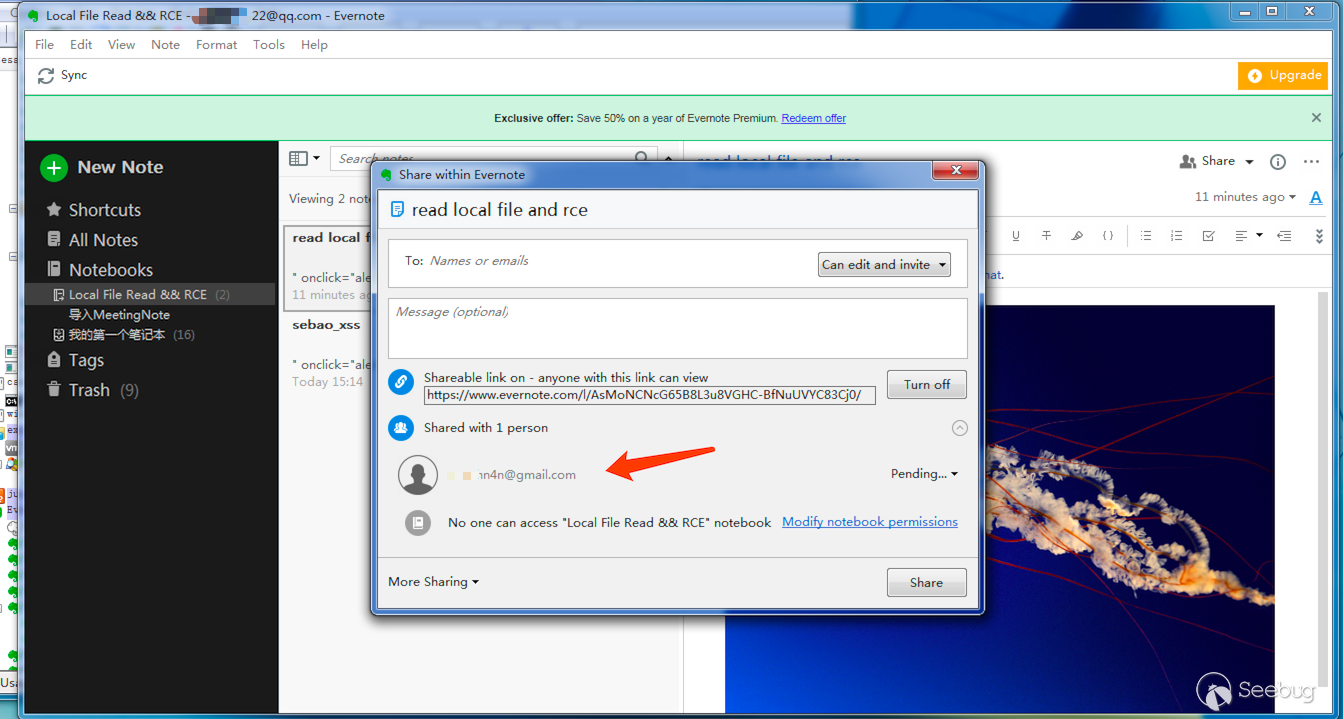This screenshot has height=719, width=1343.
Task: Click the search magnifier icon
Action: (642, 158)
